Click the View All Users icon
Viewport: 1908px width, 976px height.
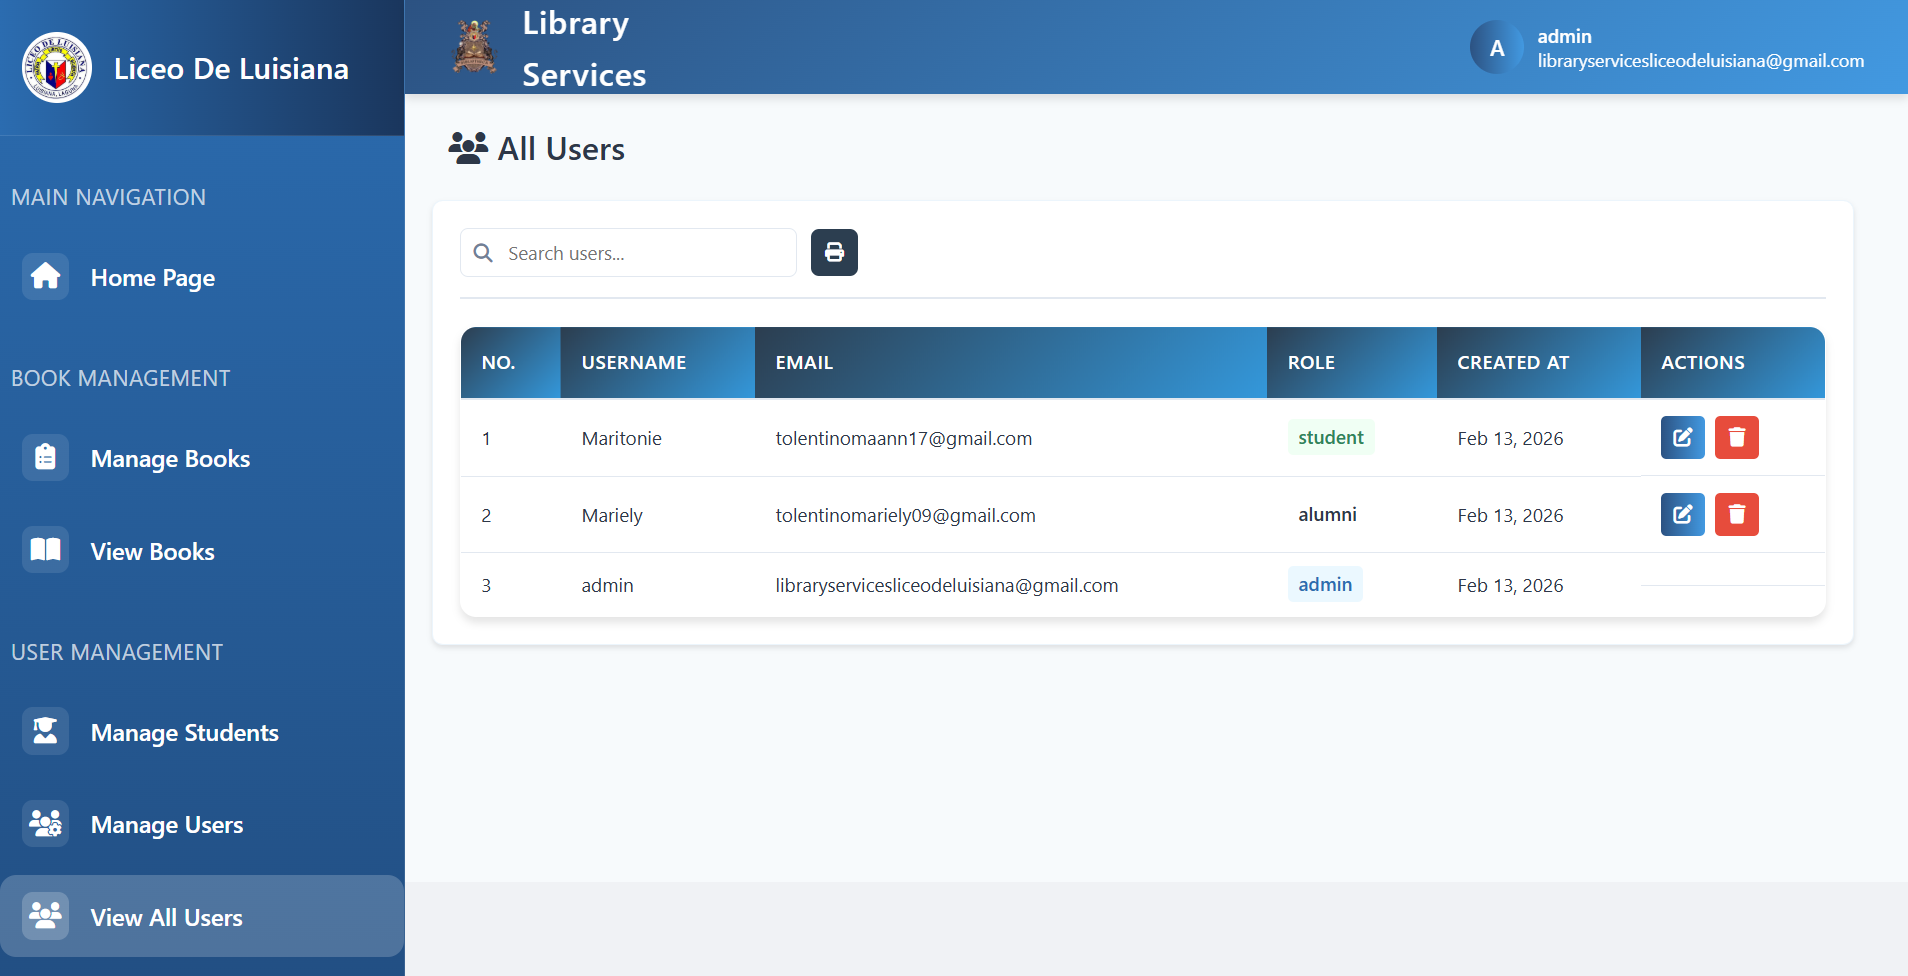click(45, 914)
